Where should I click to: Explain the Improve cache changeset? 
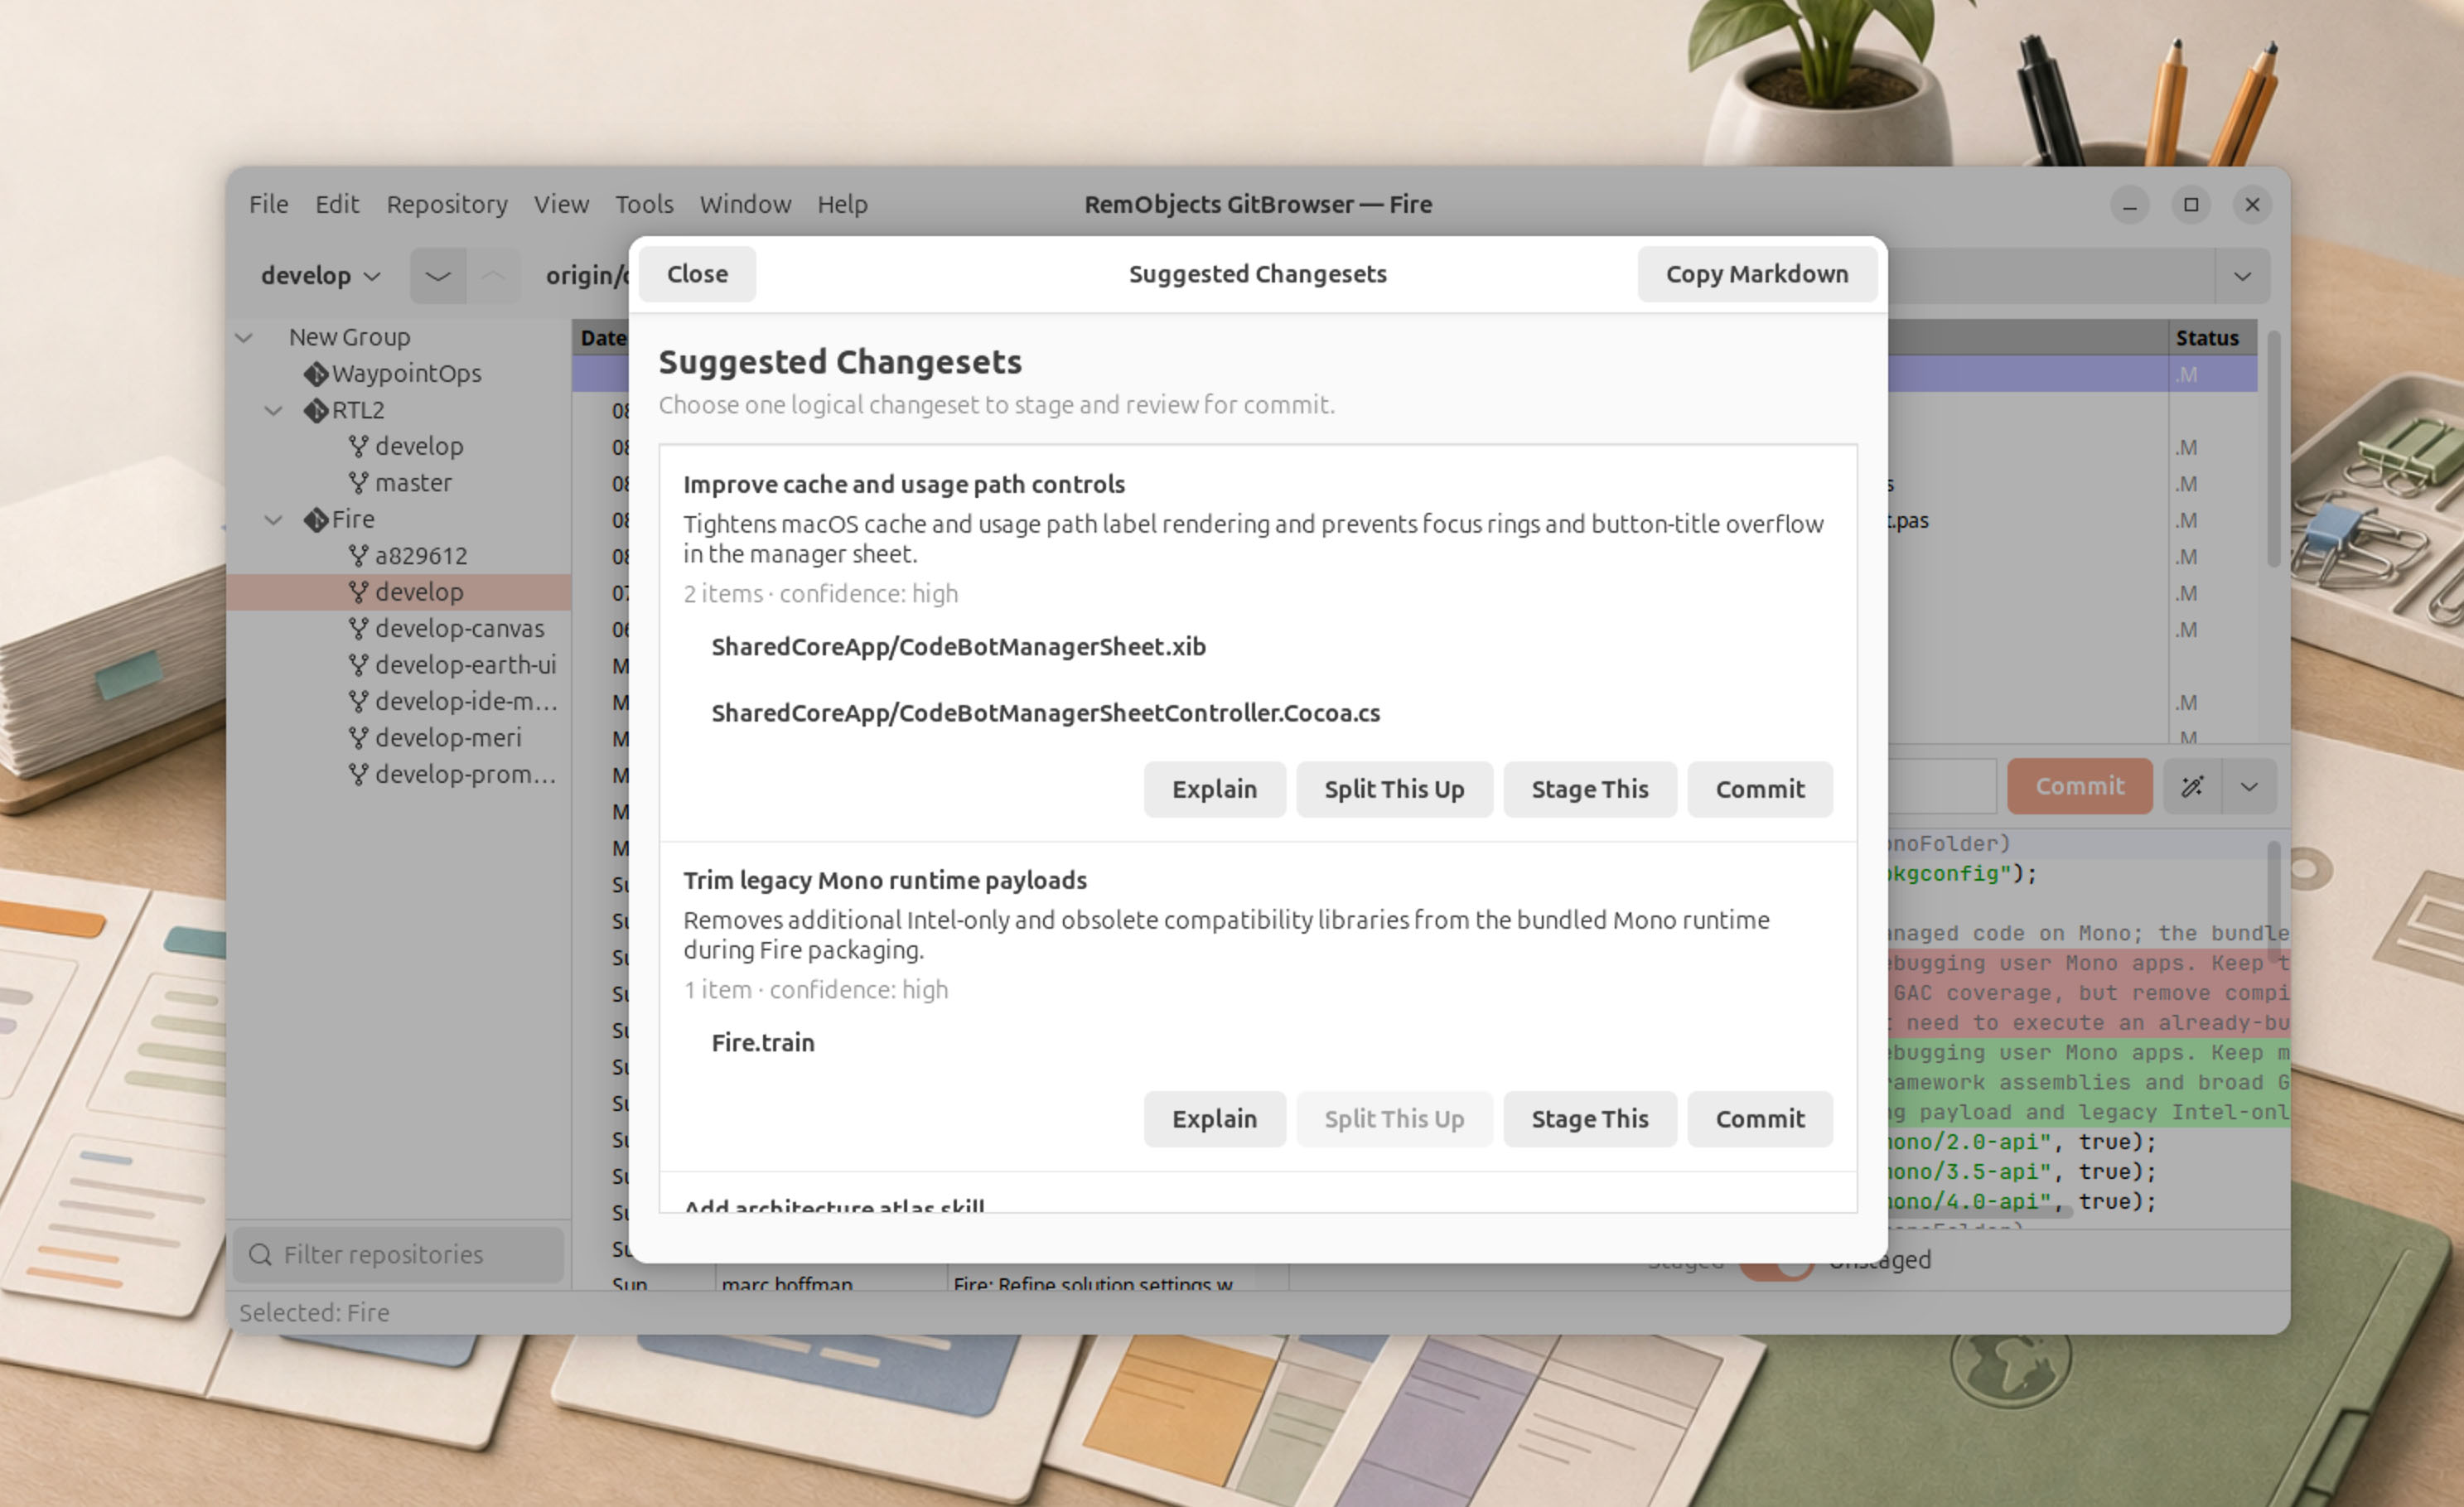[1214, 790]
